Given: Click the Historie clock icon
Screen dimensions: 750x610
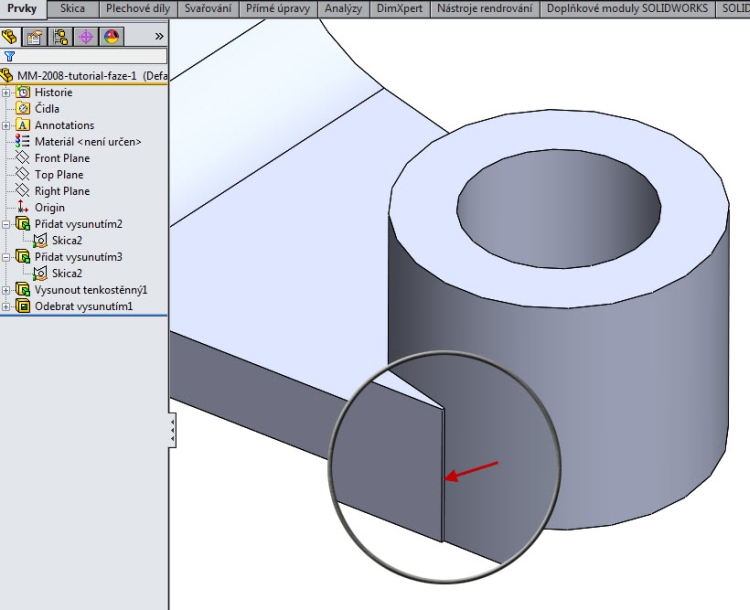Looking at the screenshot, I should (x=22, y=92).
